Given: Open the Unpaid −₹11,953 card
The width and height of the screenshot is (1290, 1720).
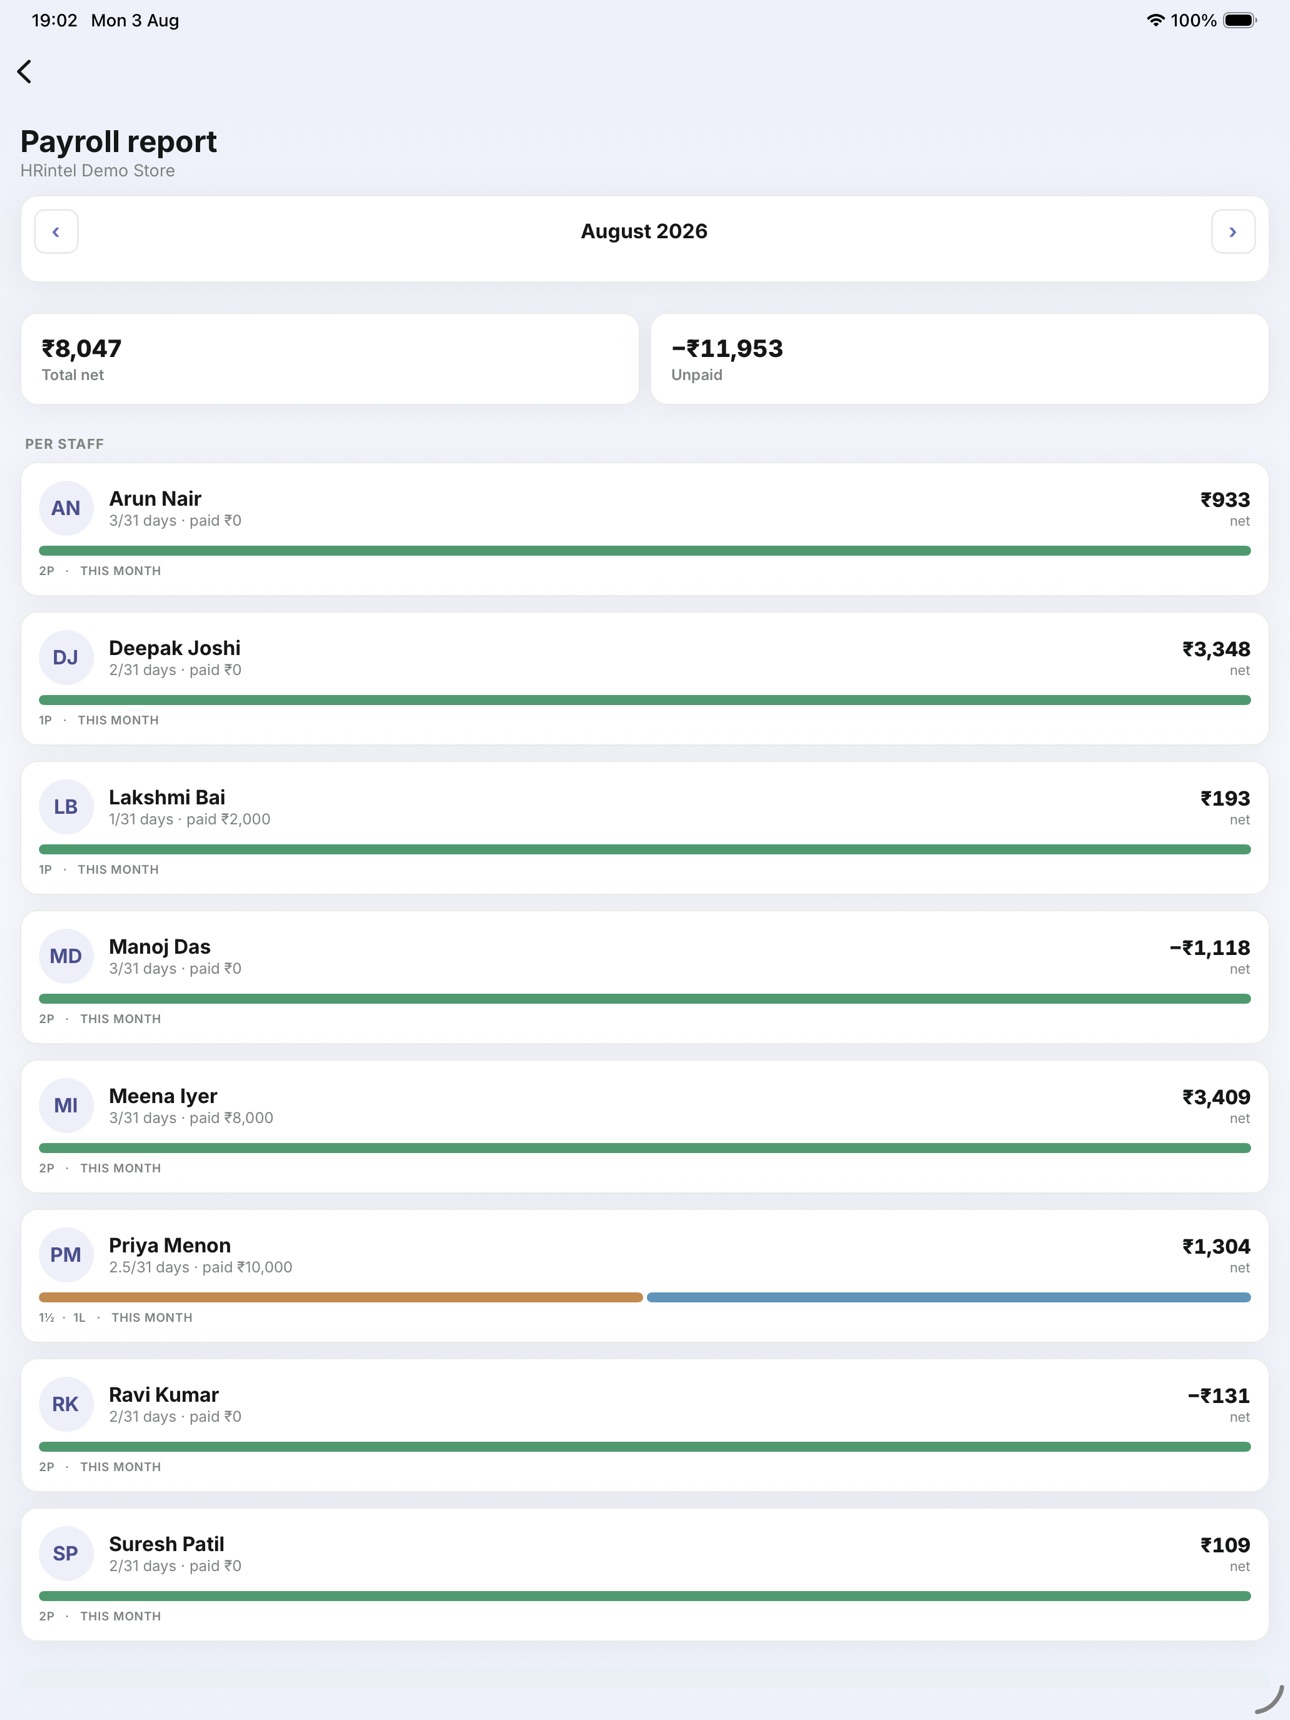Looking at the screenshot, I should (960, 359).
